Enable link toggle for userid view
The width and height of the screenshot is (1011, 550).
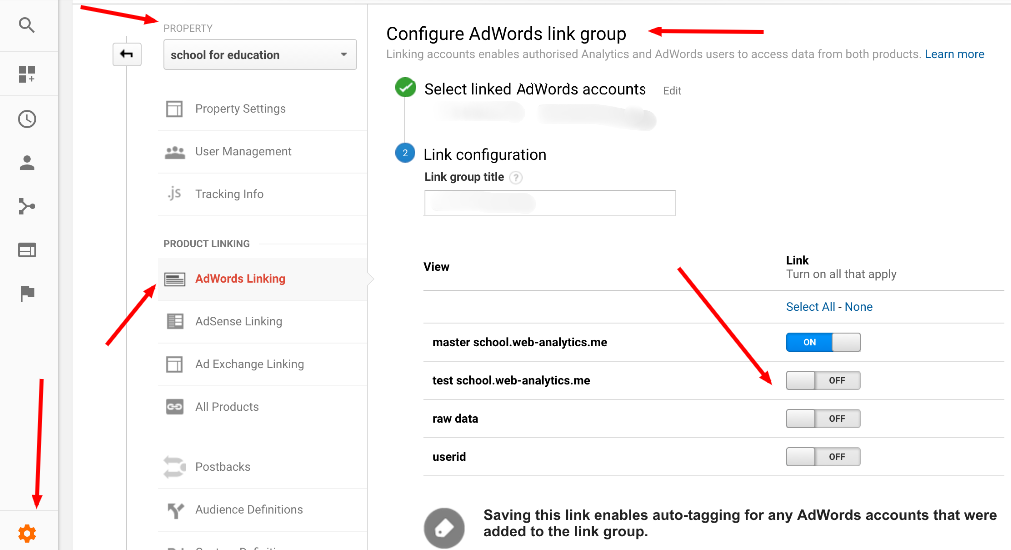(x=823, y=456)
